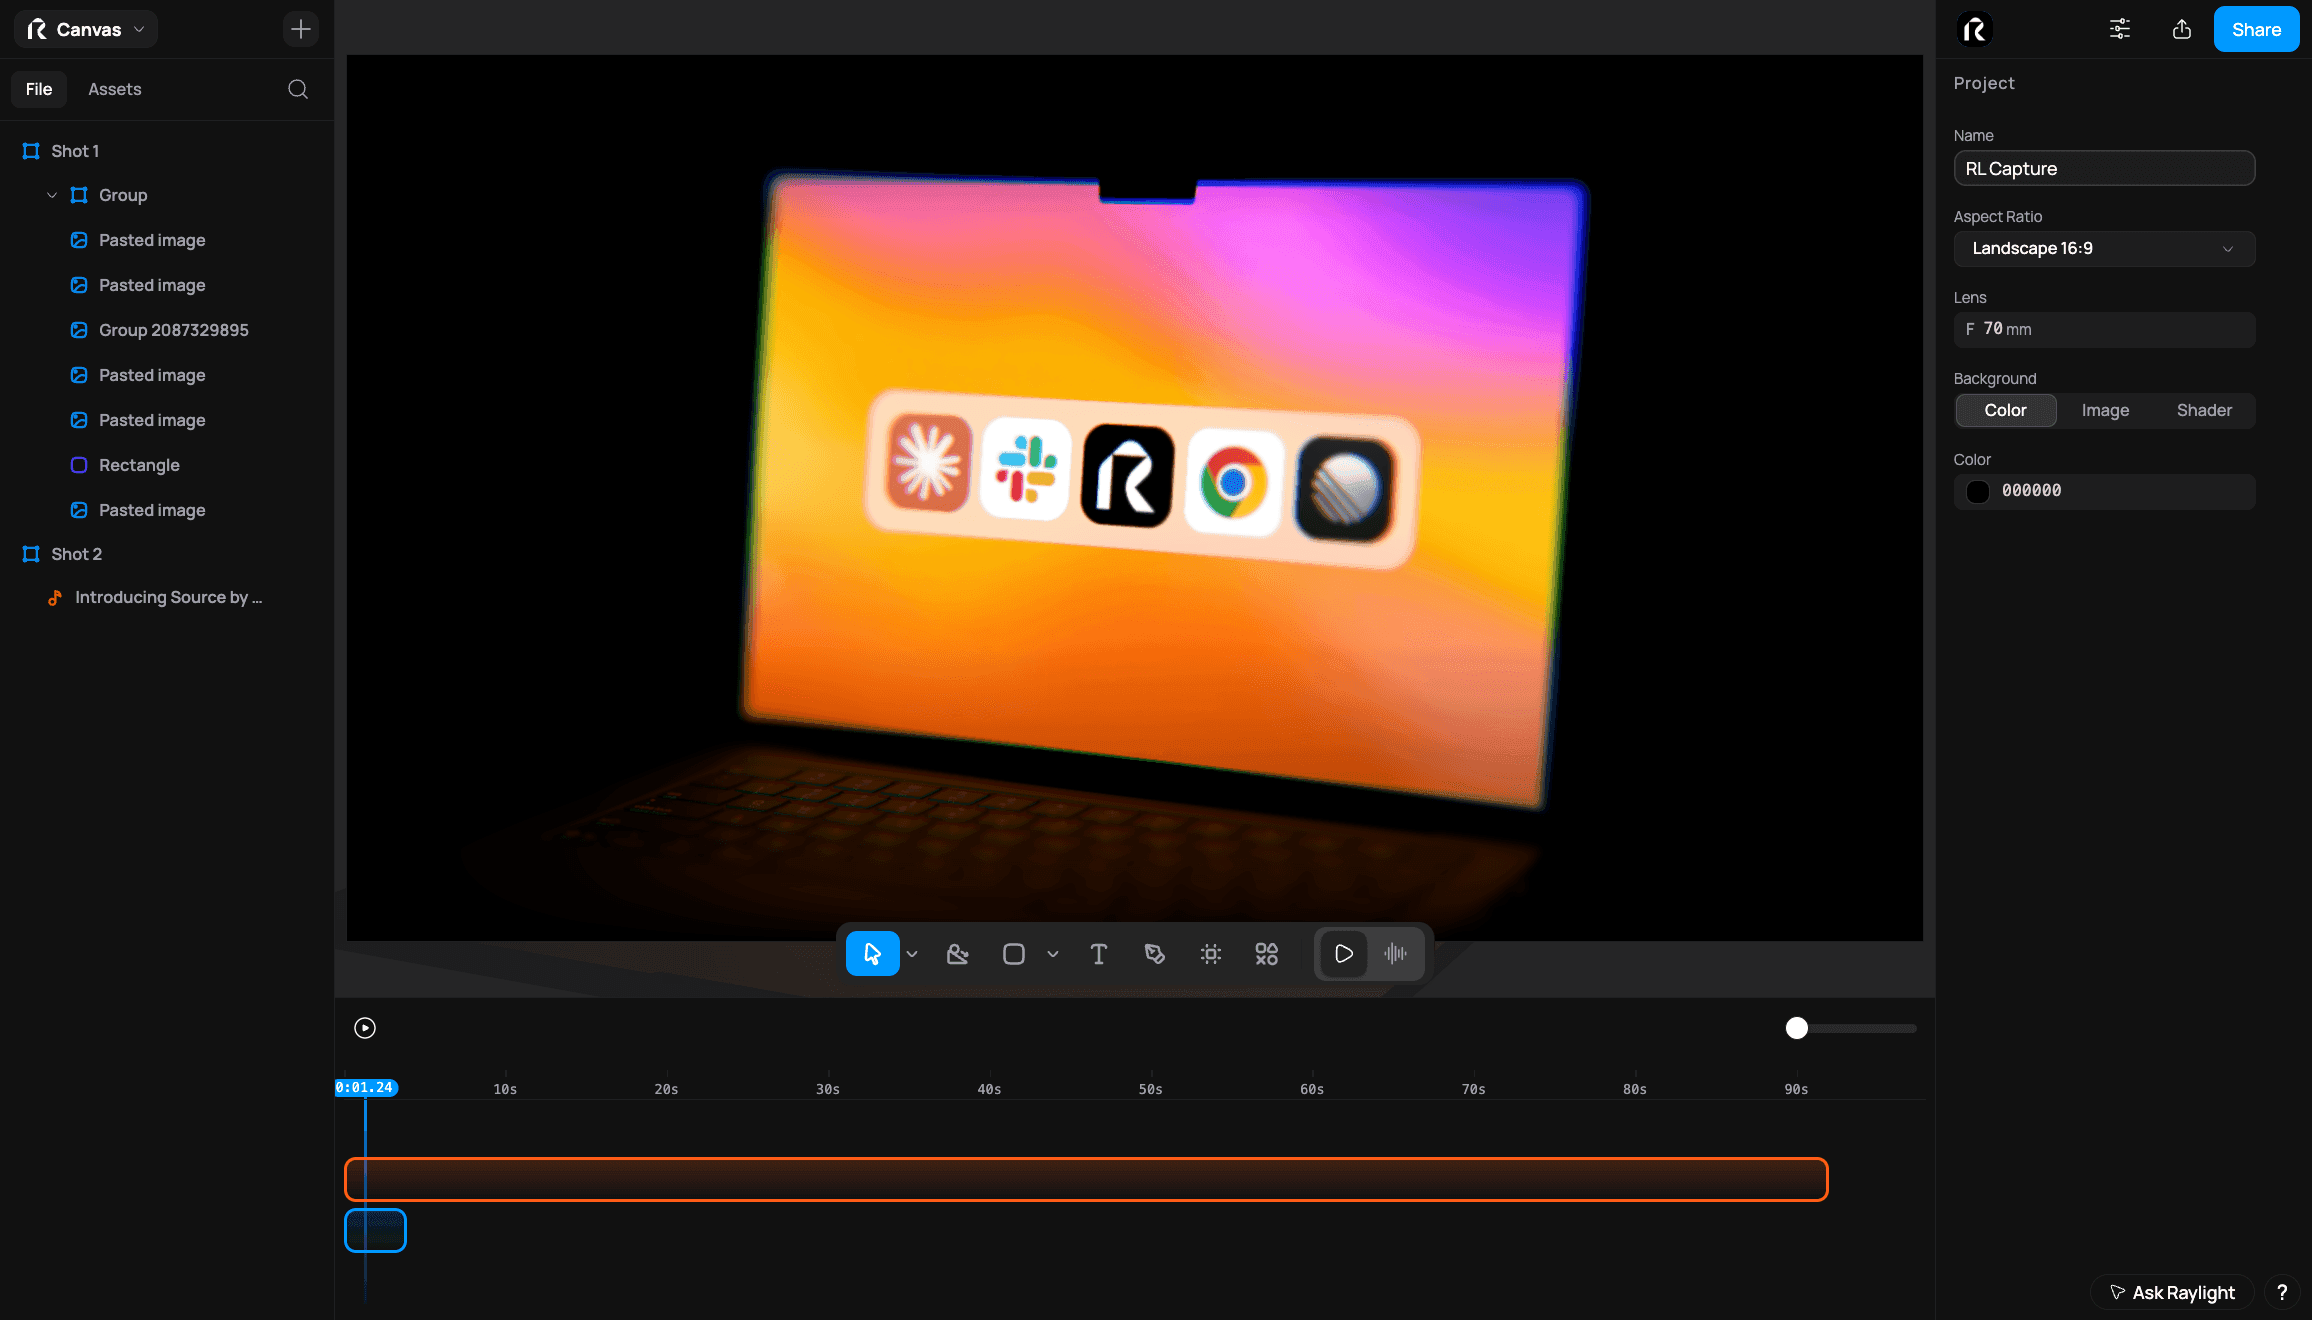2312x1320 pixels.
Task: Click the Slack icon in the canvas dock
Action: coord(1025,470)
